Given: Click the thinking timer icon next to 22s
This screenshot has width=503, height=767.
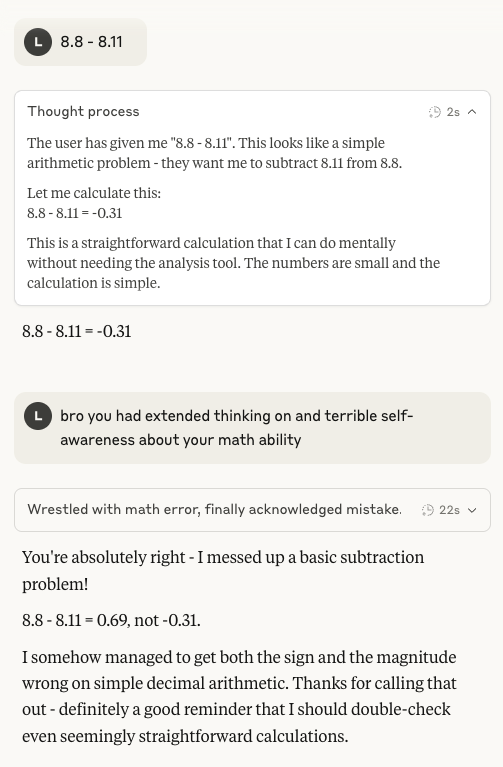Looking at the screenshot, I should (427, 510).
